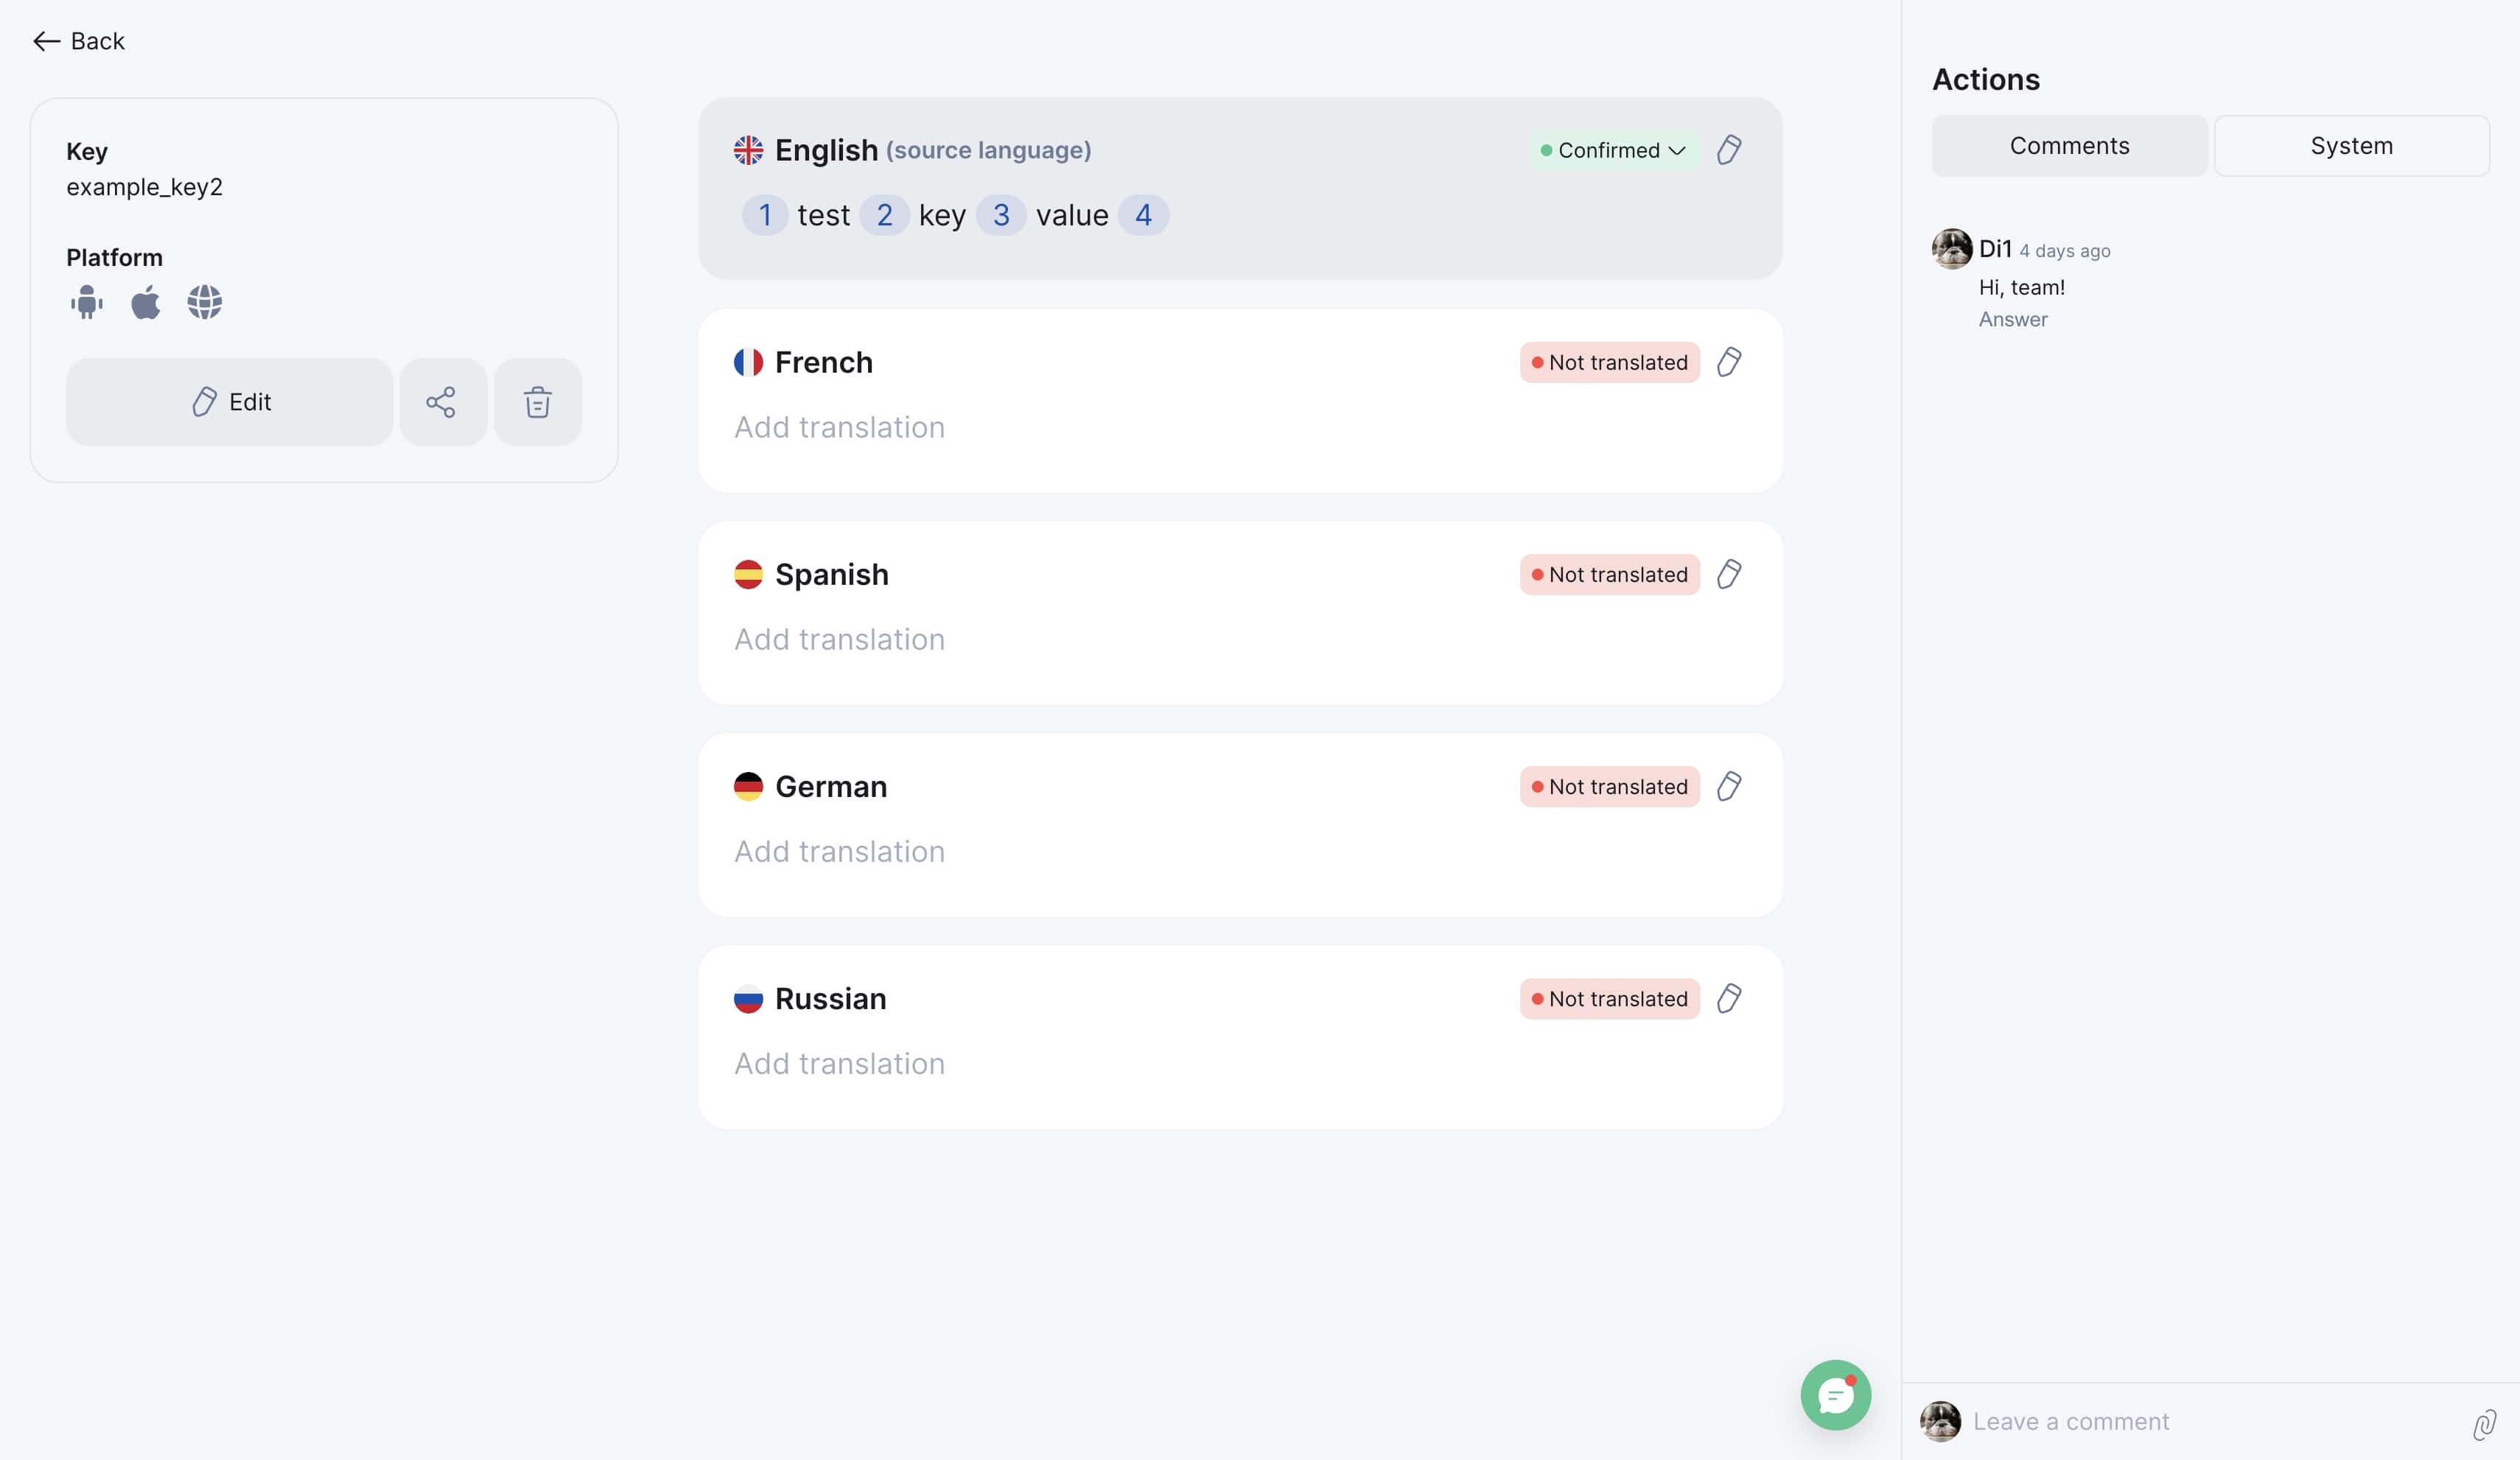Add translation for Spanish
Screen dimensions: 2520x1460
[x=839, y=640]
